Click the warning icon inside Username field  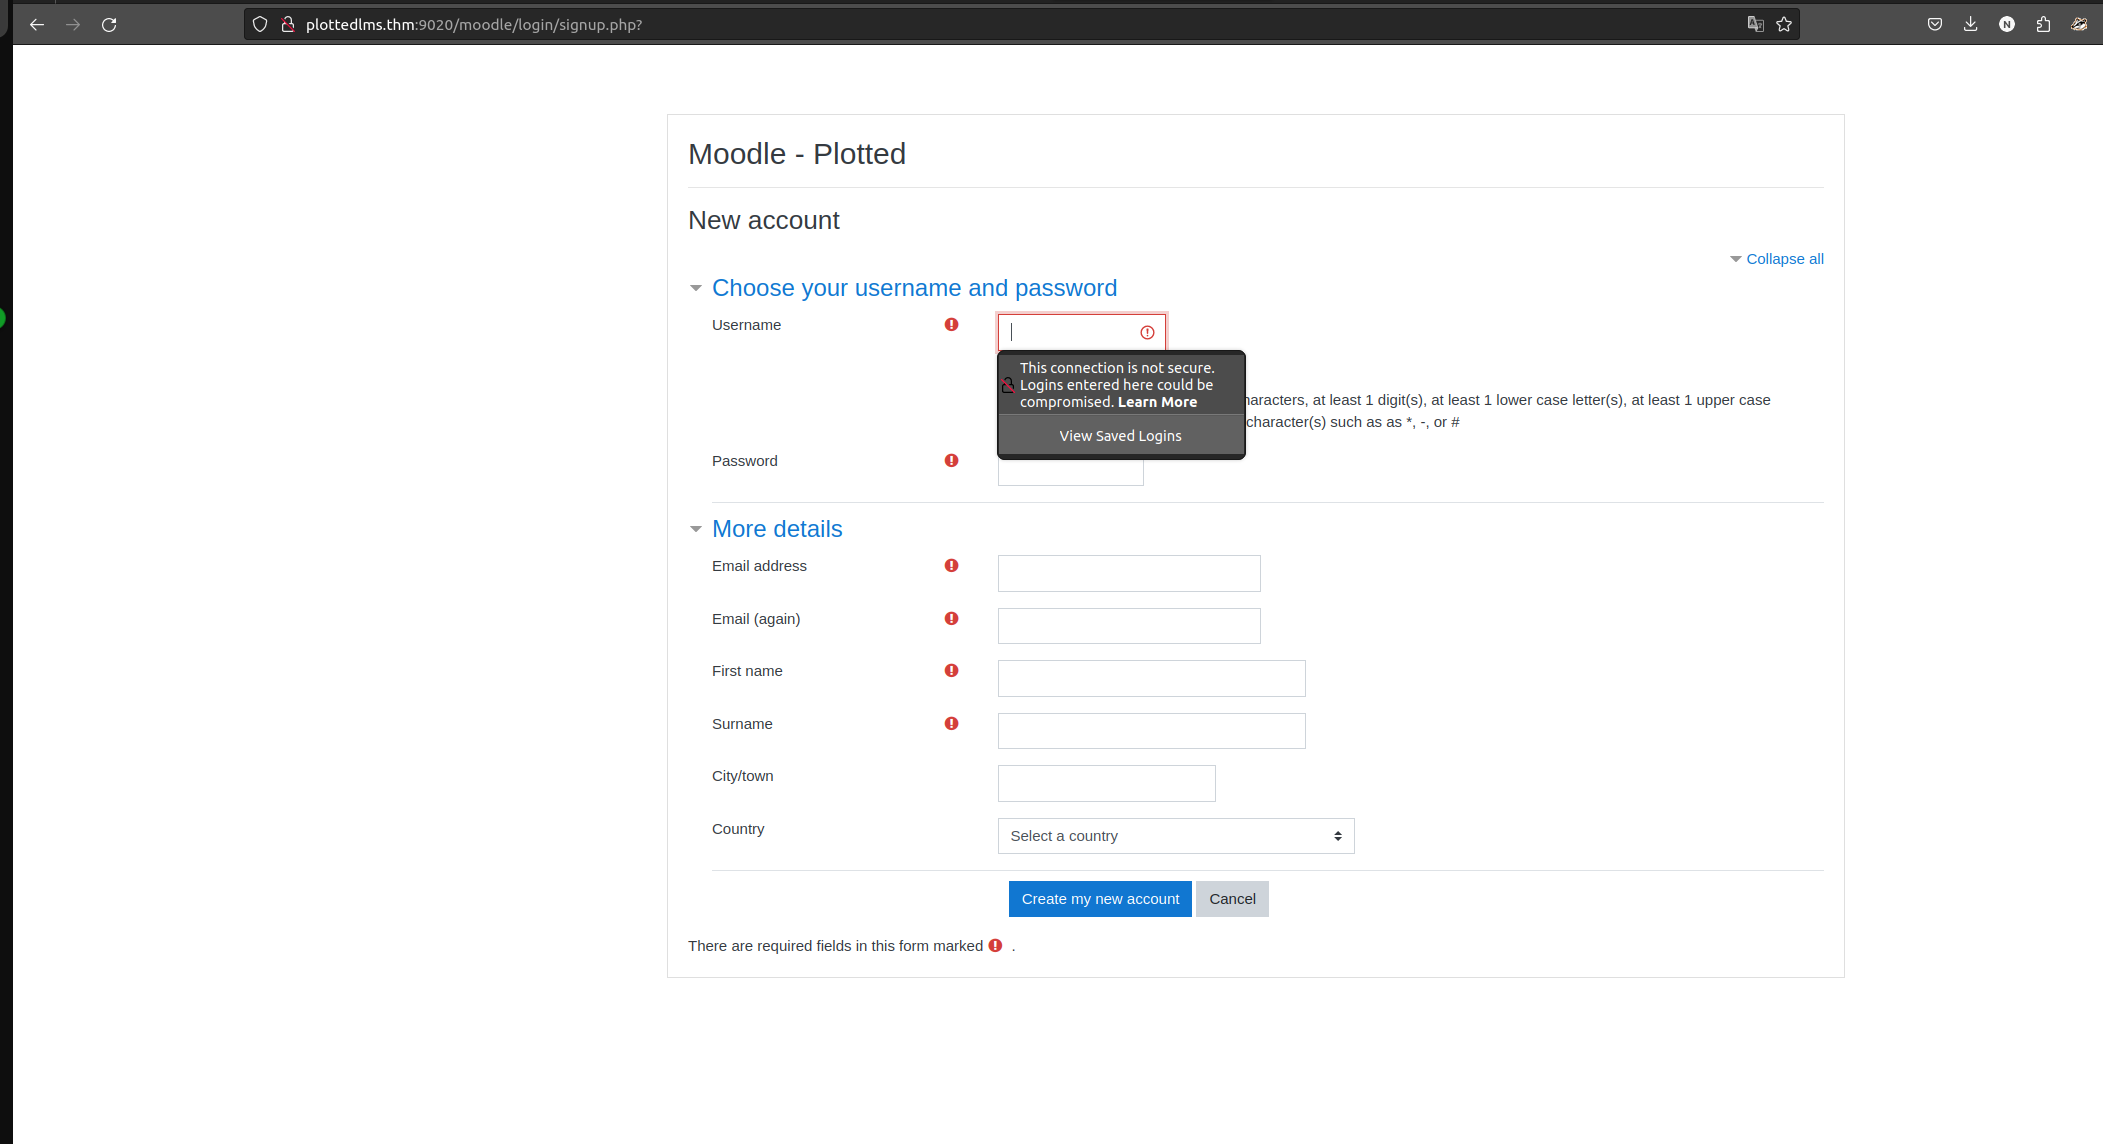pyautogui.click(x=1147, y=332)
